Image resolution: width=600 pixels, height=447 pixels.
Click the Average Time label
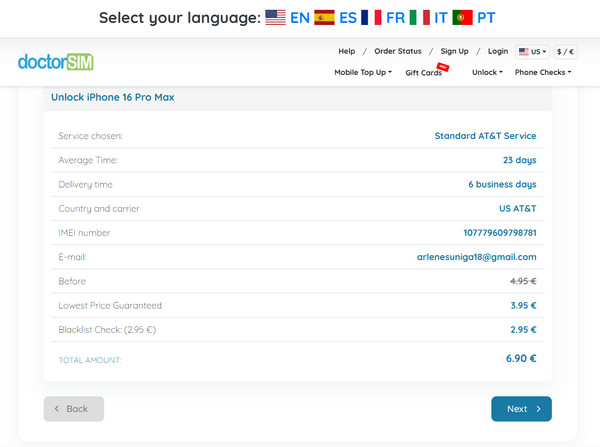tap(88, 160)
